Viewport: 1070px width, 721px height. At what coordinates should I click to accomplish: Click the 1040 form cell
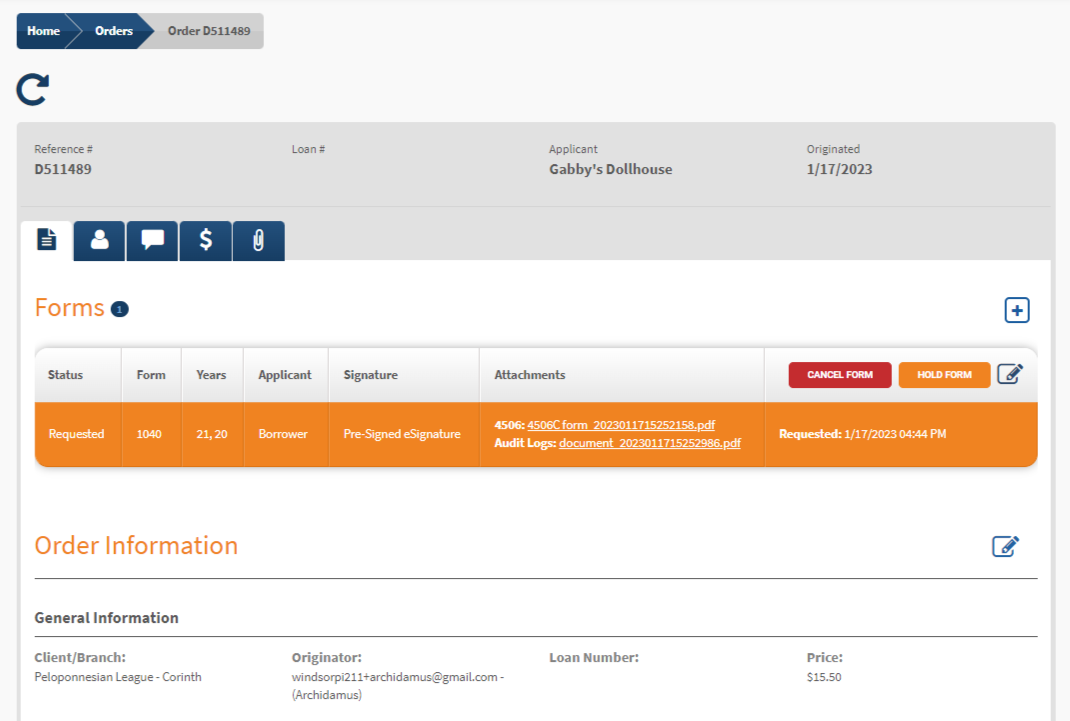pos(149,434)
